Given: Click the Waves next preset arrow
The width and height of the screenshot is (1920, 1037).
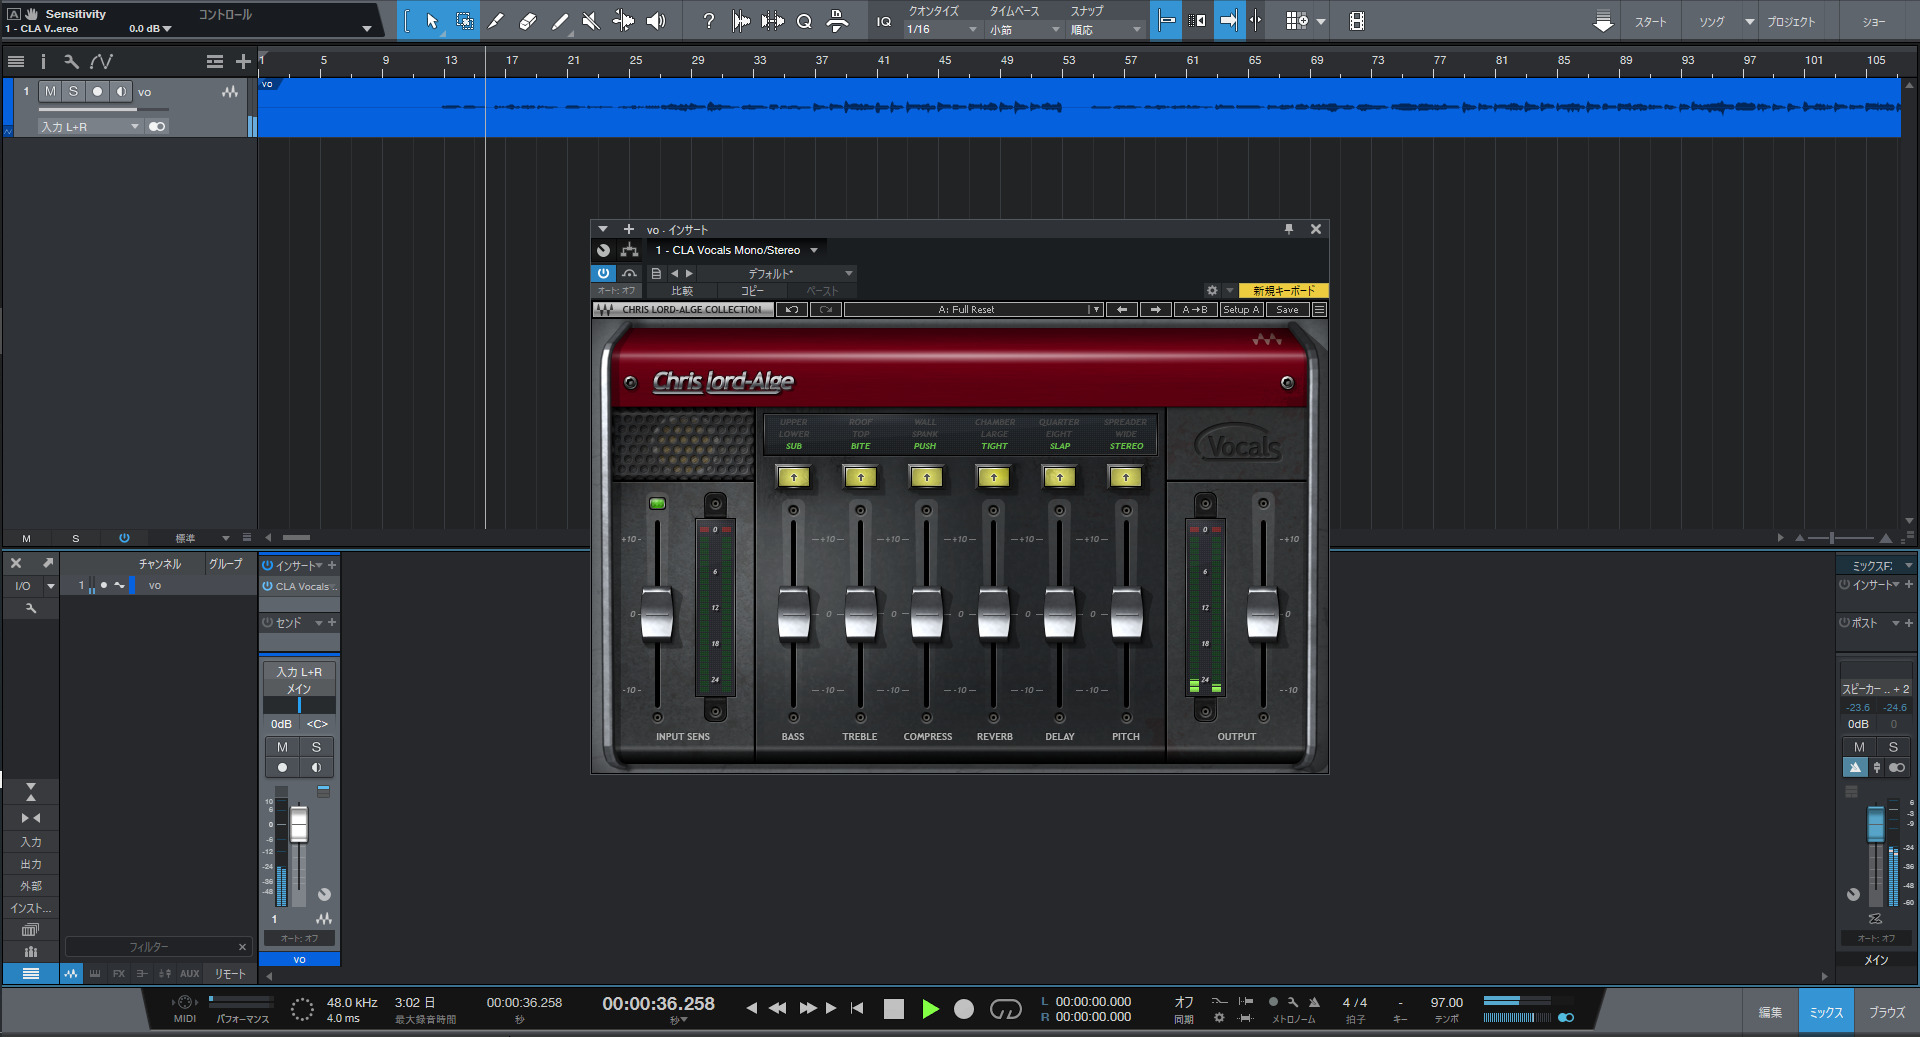Looking at the screenshot, I should coord(1155,310).
